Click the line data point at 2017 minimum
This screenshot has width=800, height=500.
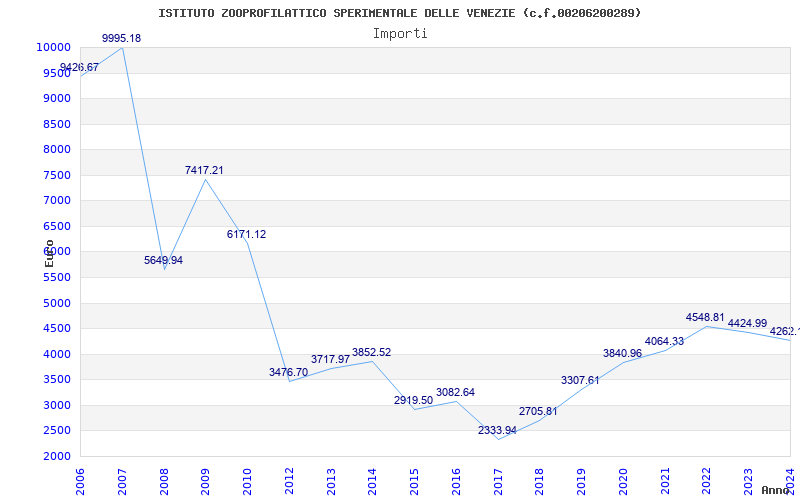tap(498, 439)
